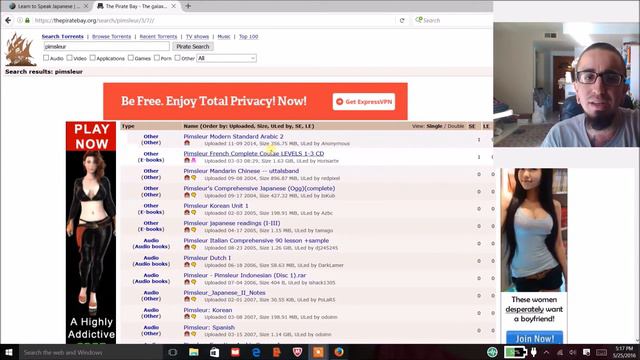Open Pimsleur Modern Standard Arabic 2 torrent
Viewport: 640px width, 360px height.
click(x=233, y=136)
